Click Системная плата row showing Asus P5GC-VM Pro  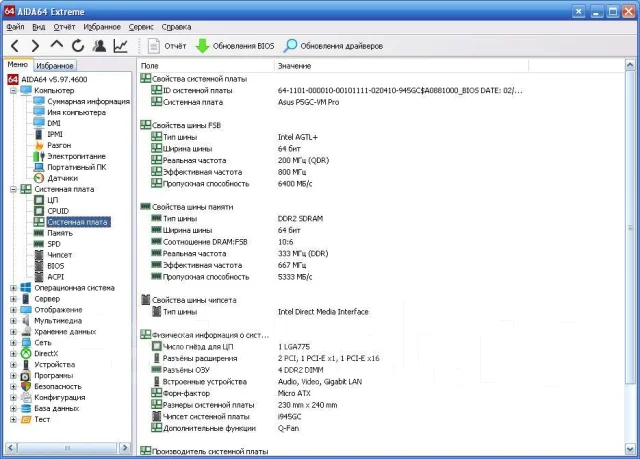coord(339,102)
